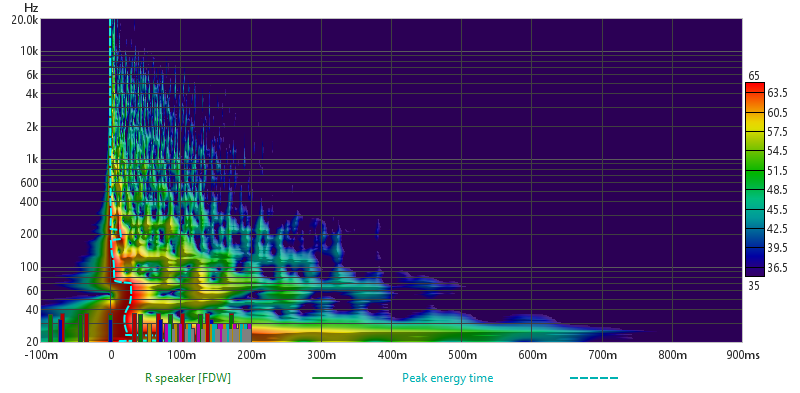Click the spectrogram color scale bar

coord(755,179)
